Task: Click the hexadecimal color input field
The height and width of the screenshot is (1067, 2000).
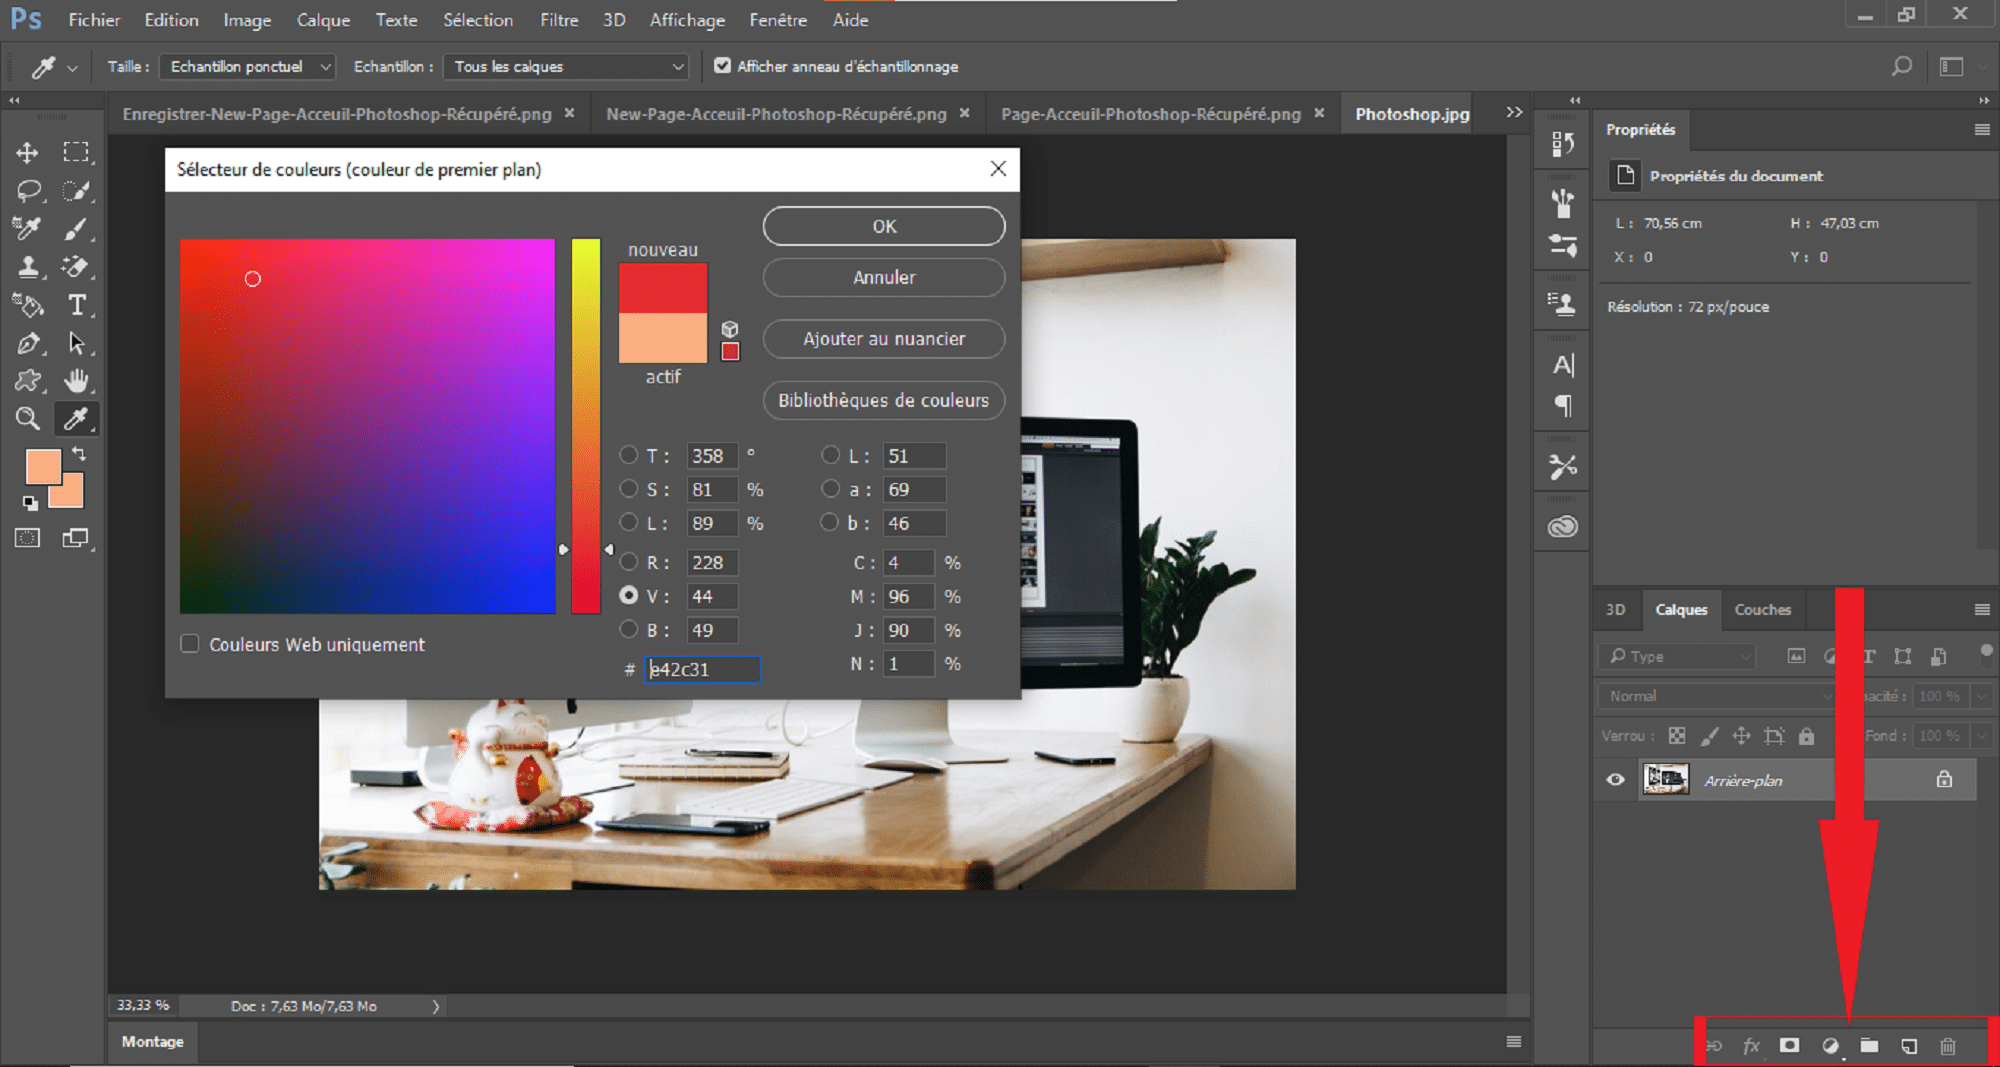Action: (x=702, y=669)
